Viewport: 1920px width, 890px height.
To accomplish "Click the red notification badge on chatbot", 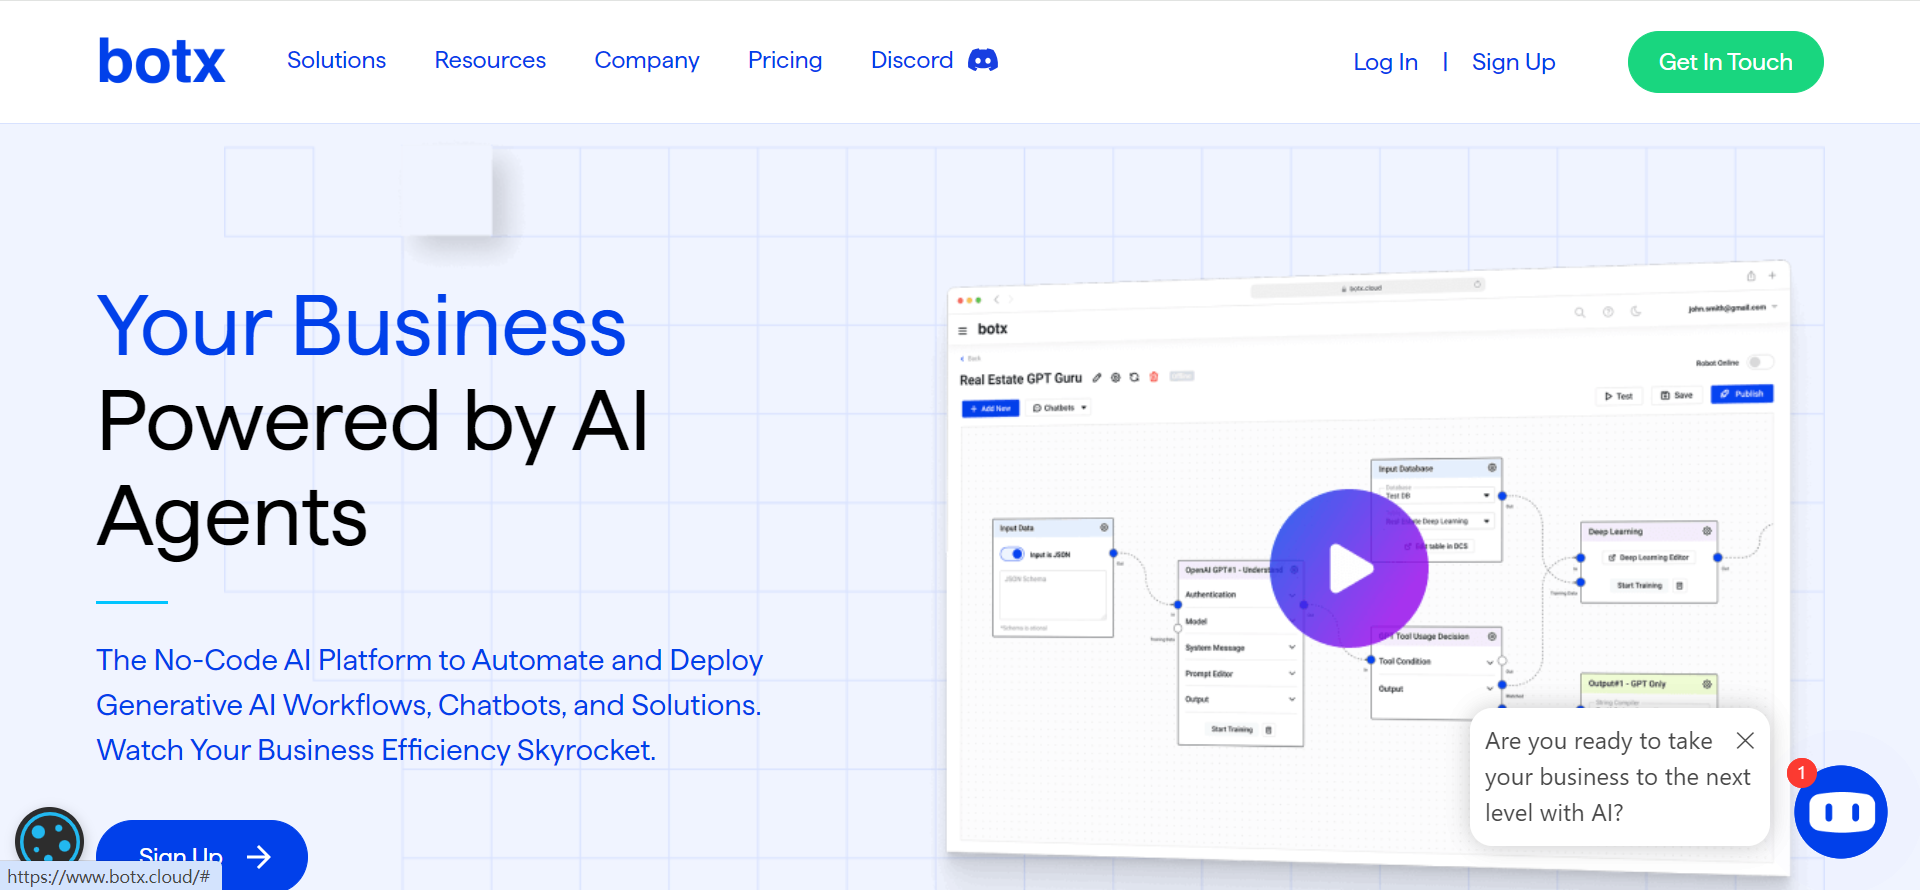I will pos(1801,773).
